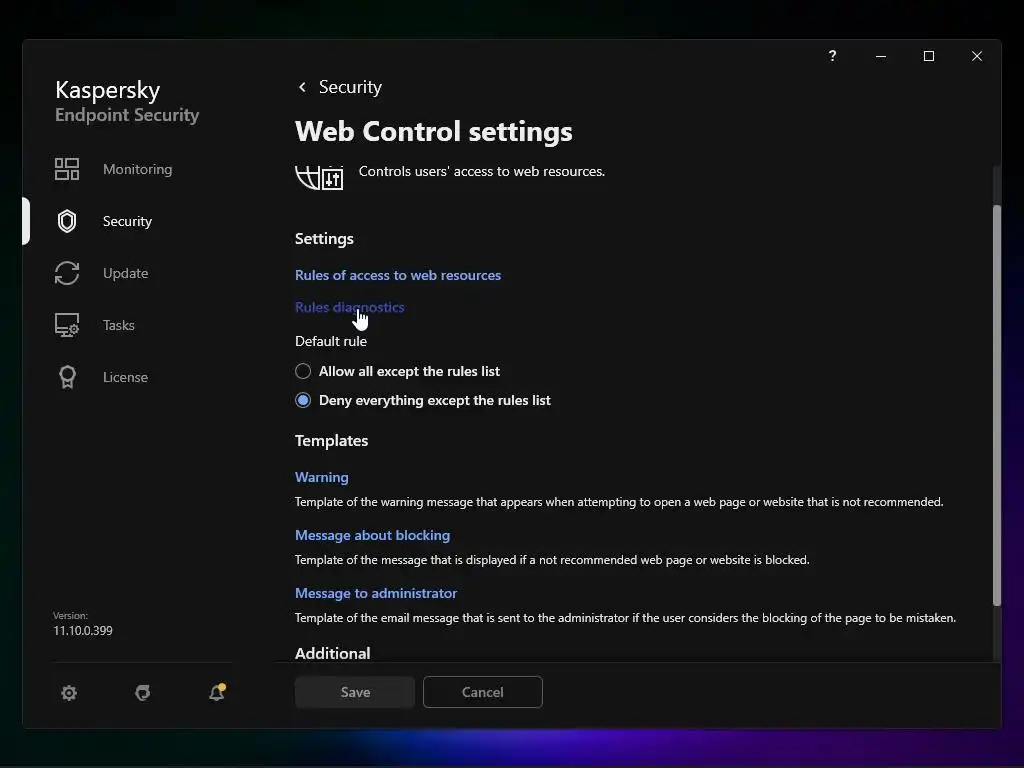Switch to the License section

[125, 377]
